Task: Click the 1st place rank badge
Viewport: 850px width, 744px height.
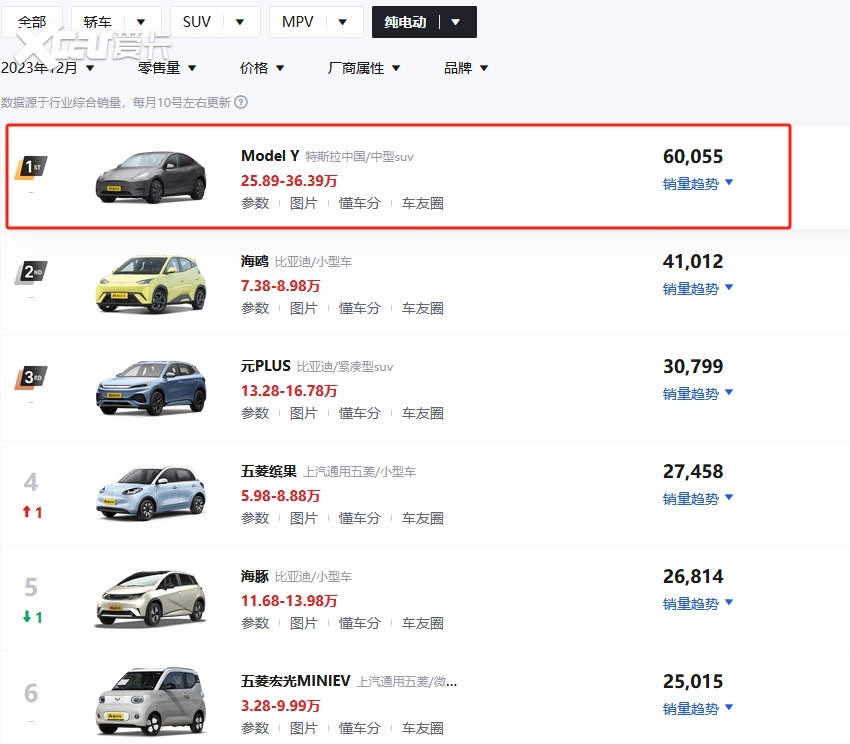Action: pyautogui.click(x=31, y=167)
